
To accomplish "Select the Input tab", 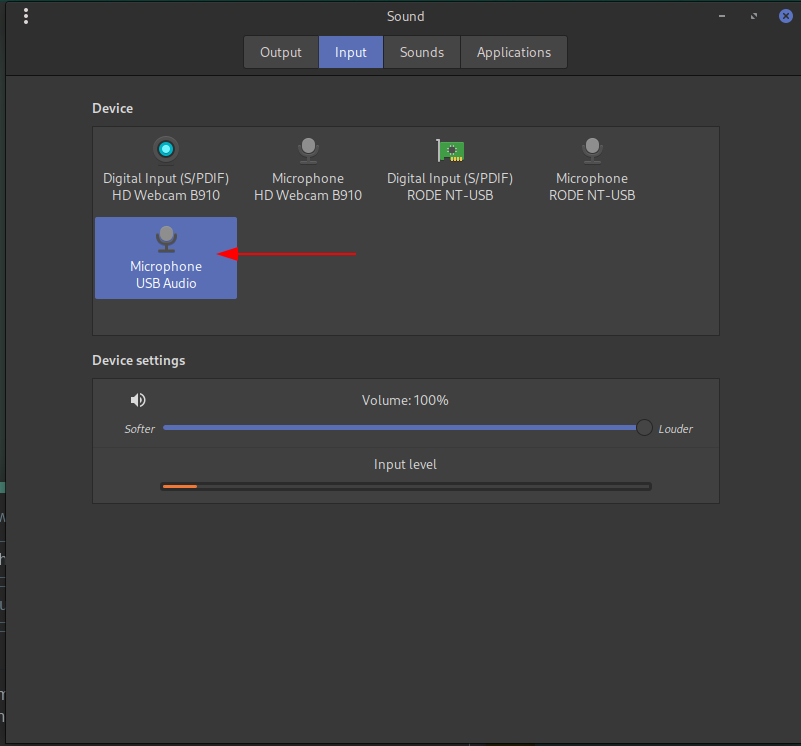I will click(x=351, y=52).
